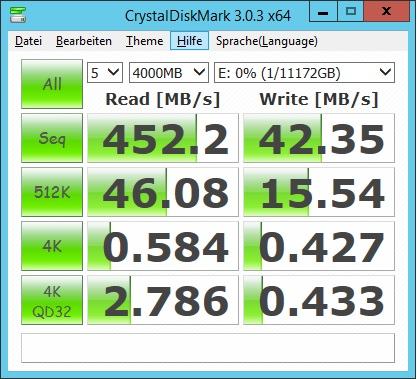
Task: Click the Write [MB/s] column header
Action: tap(319, 99)
